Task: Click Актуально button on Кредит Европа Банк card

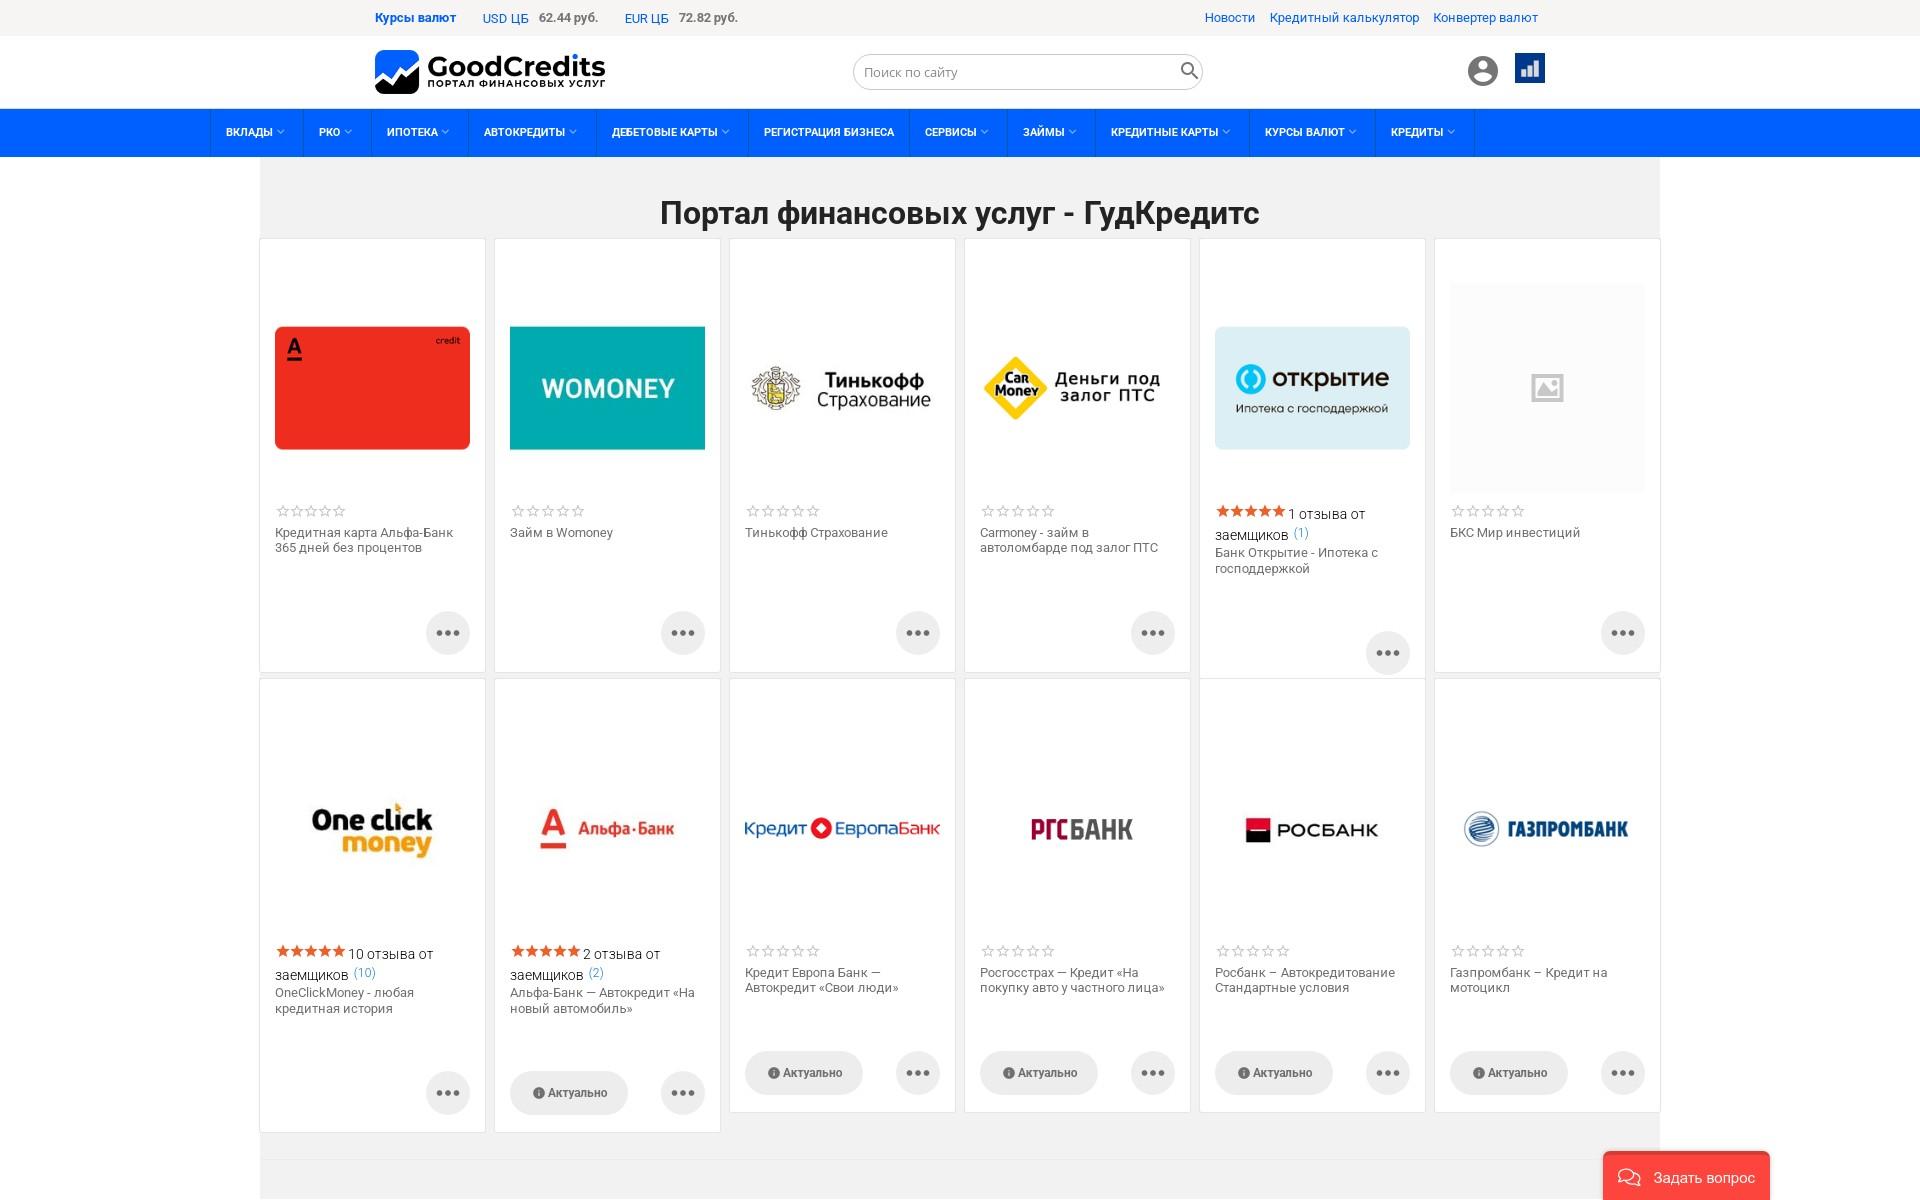Action: click(x=804, y=1073)
